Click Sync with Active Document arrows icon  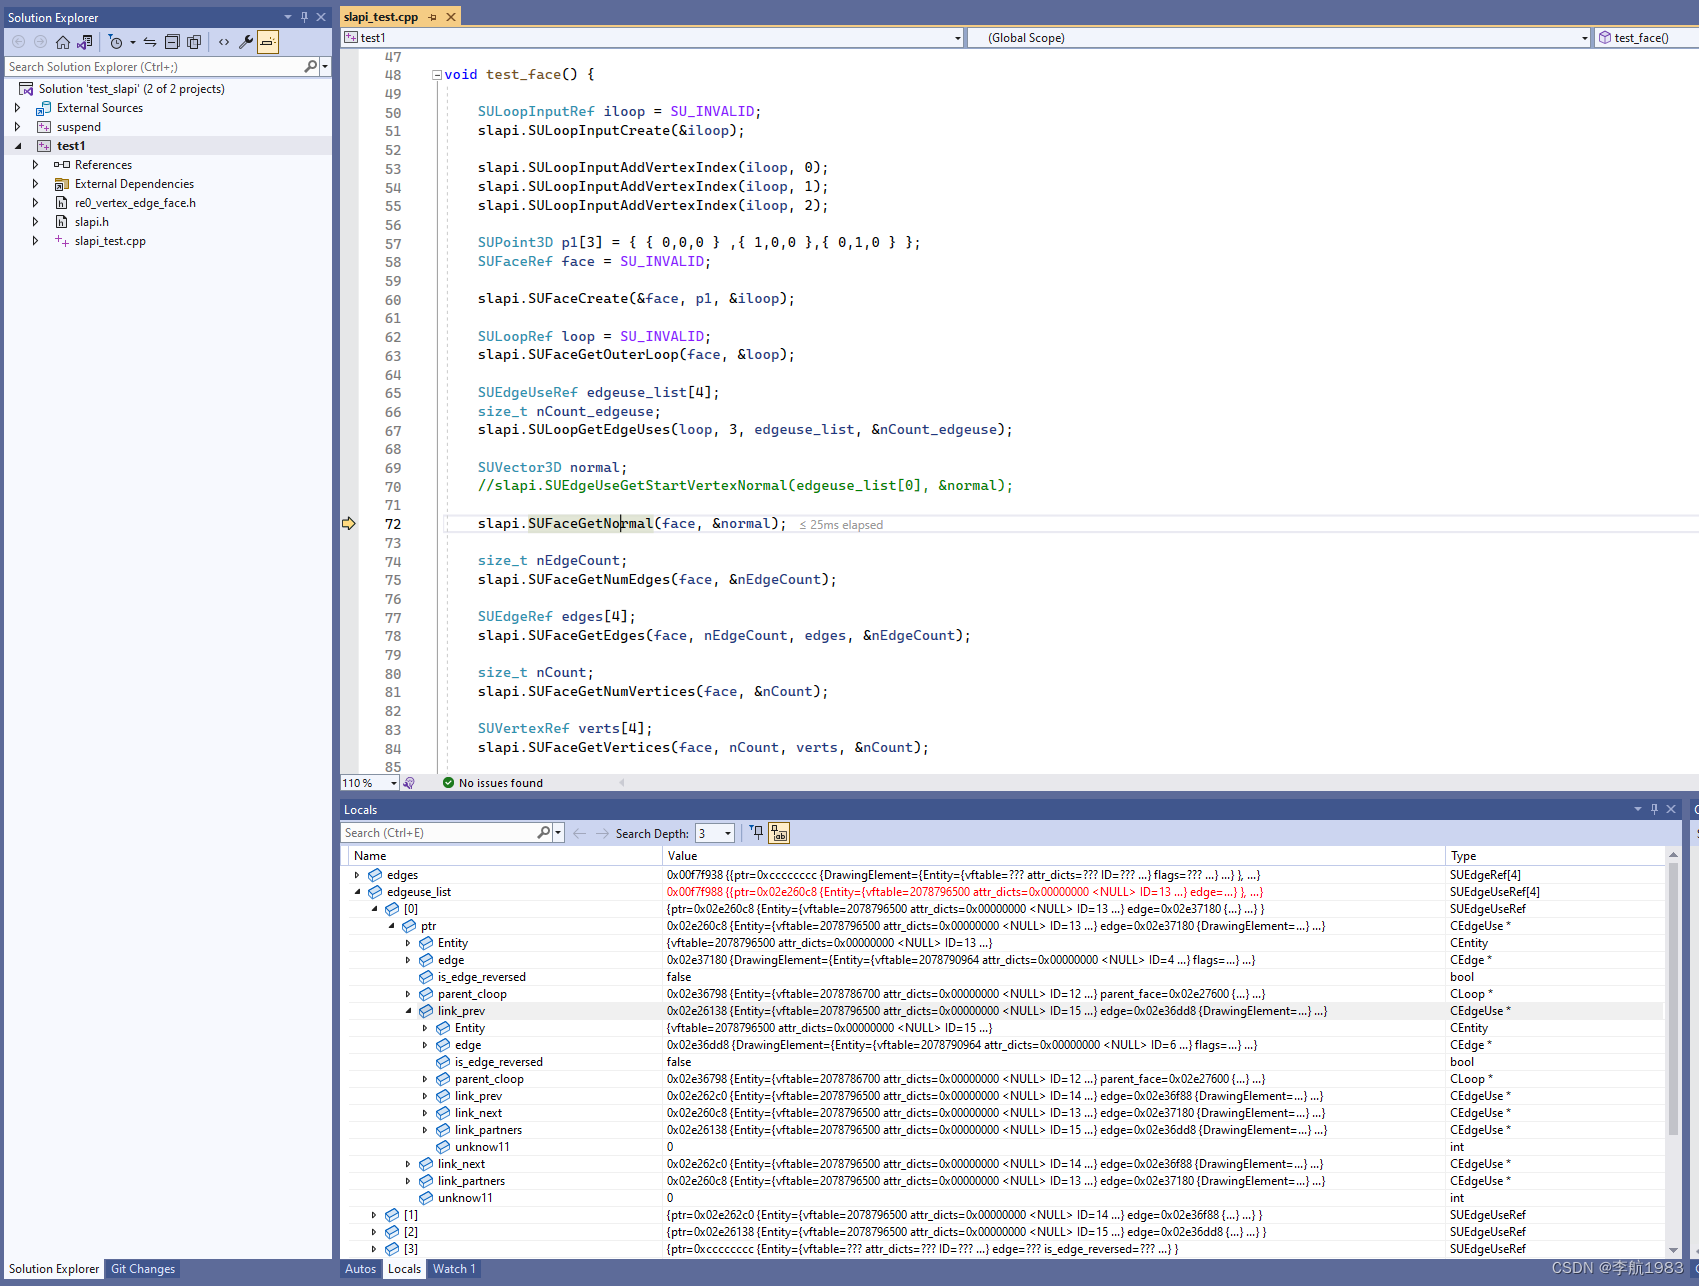(x=150, y=42)
